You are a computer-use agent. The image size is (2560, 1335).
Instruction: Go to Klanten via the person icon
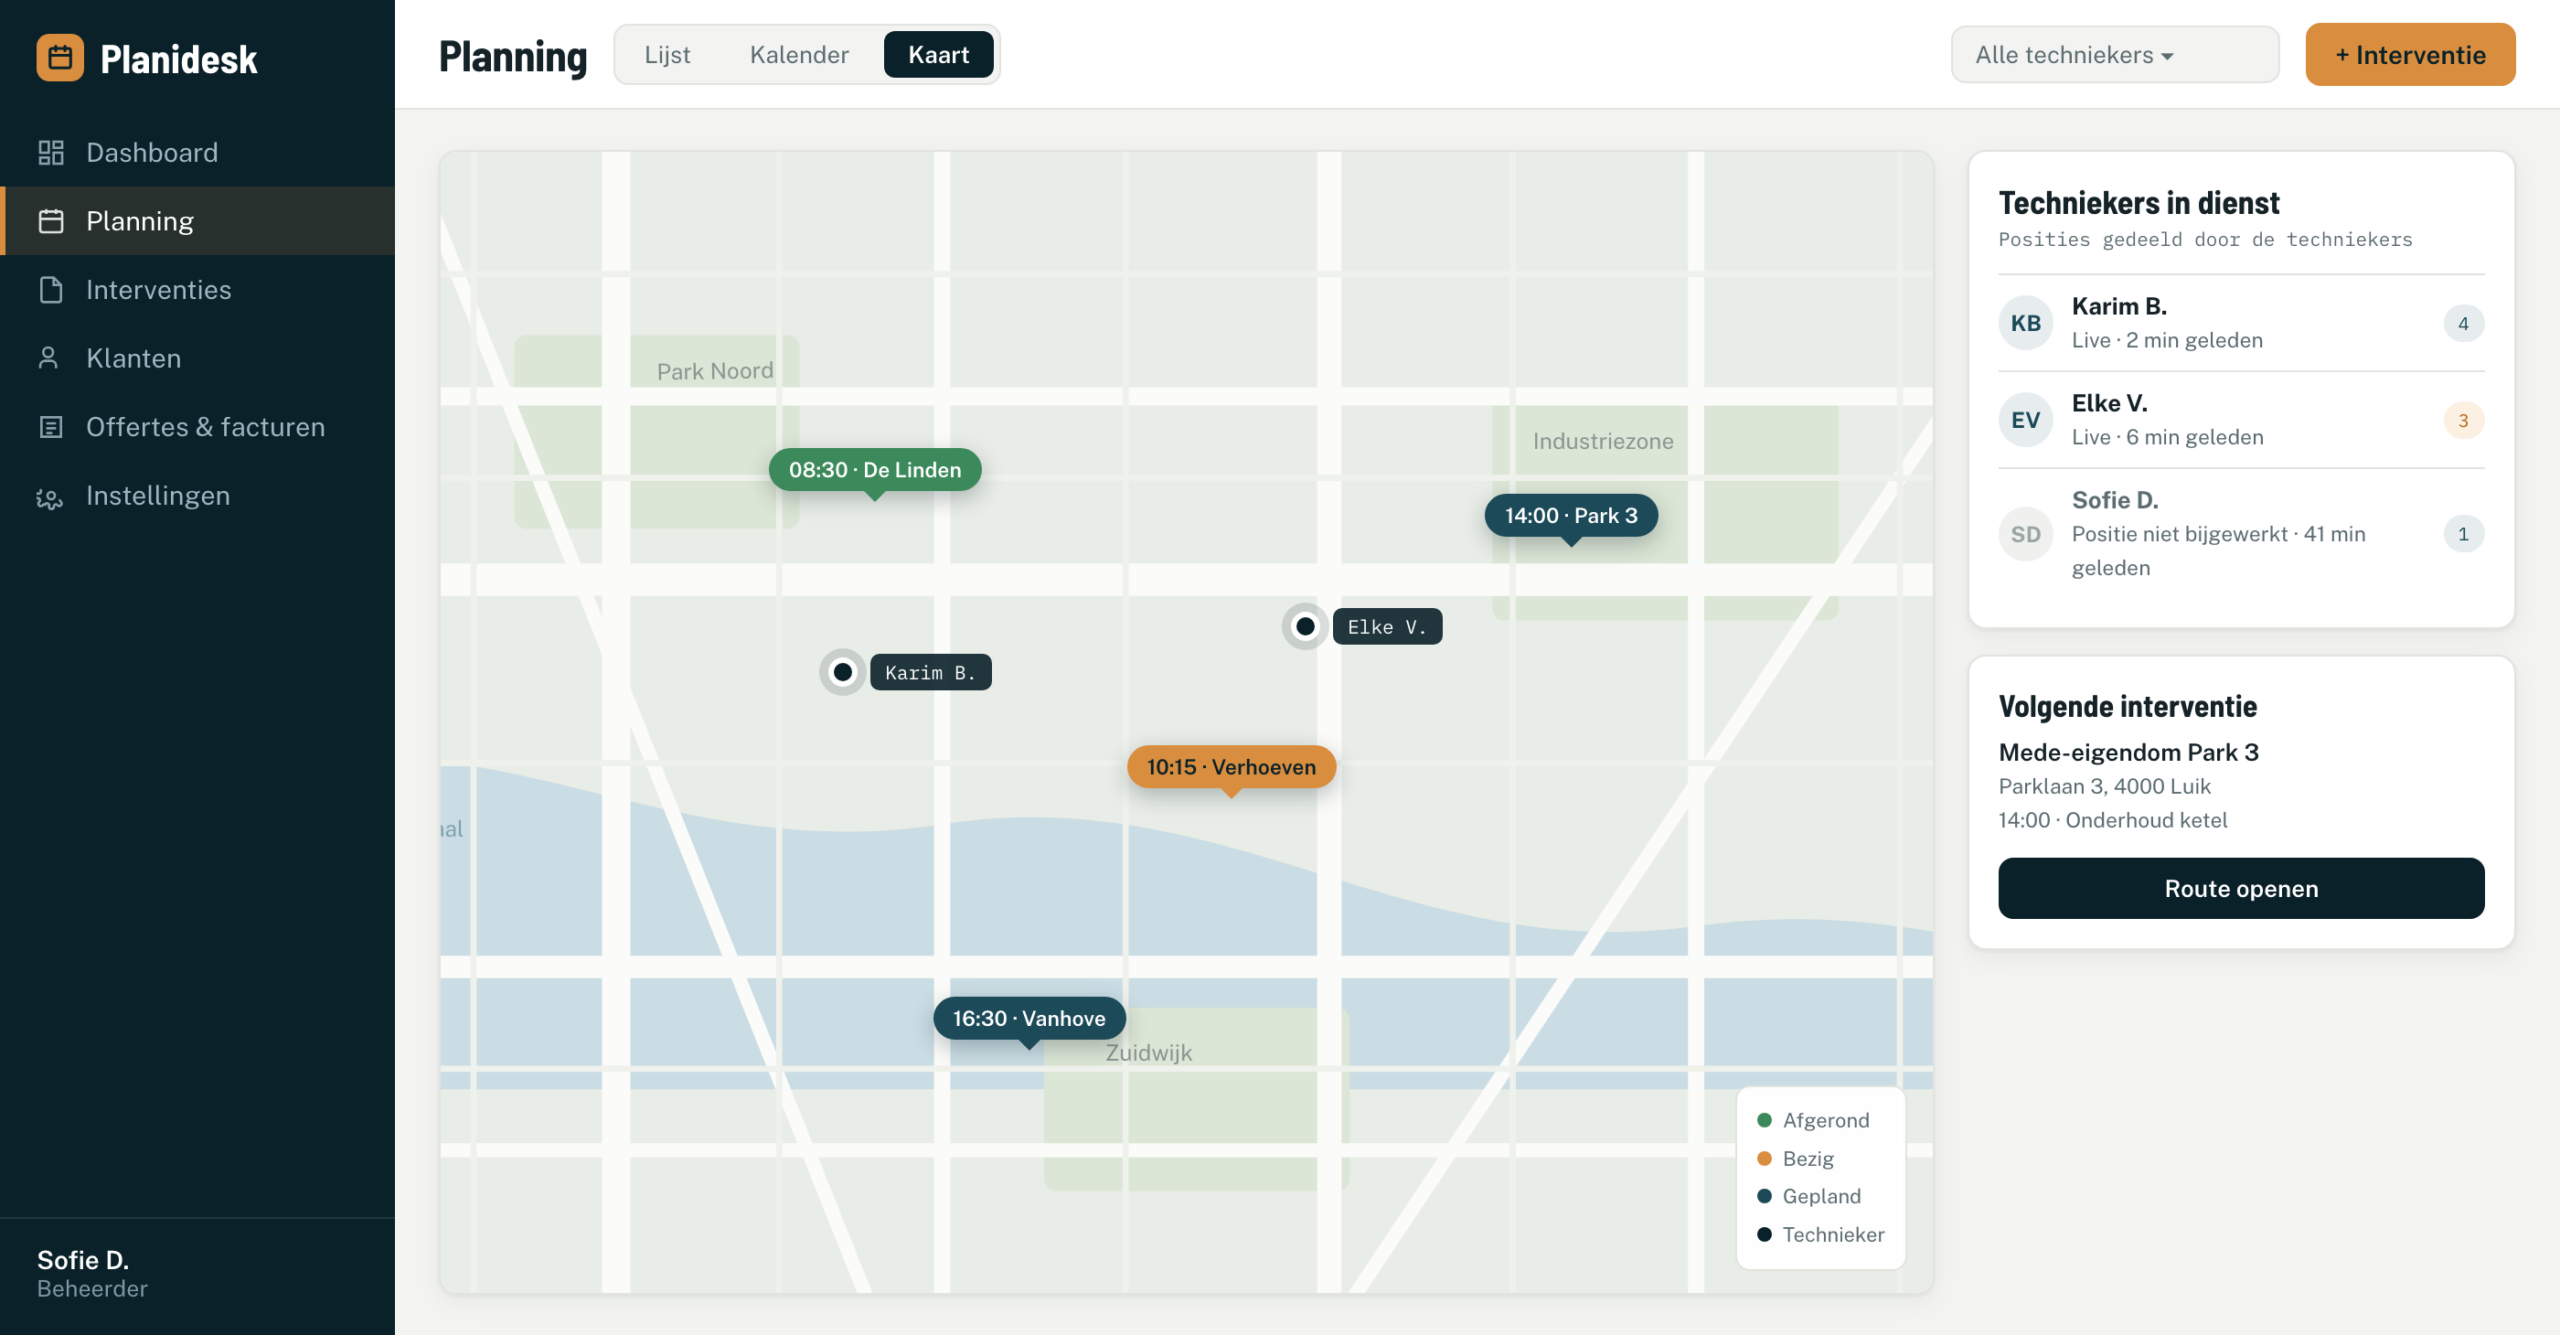click(x=48, y=358)
